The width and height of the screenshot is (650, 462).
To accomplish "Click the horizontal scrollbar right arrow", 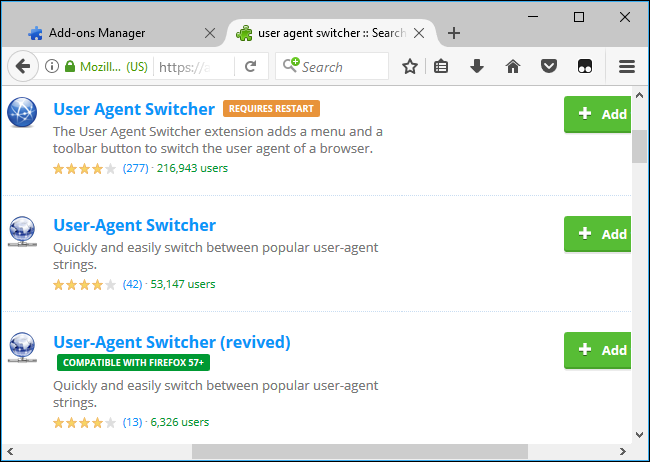I will click(x=623, y=451).
